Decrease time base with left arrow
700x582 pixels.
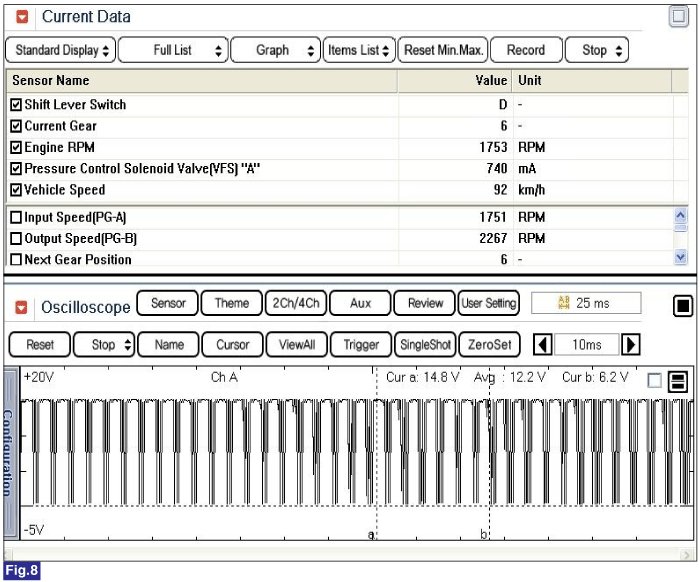coord(541,345)
